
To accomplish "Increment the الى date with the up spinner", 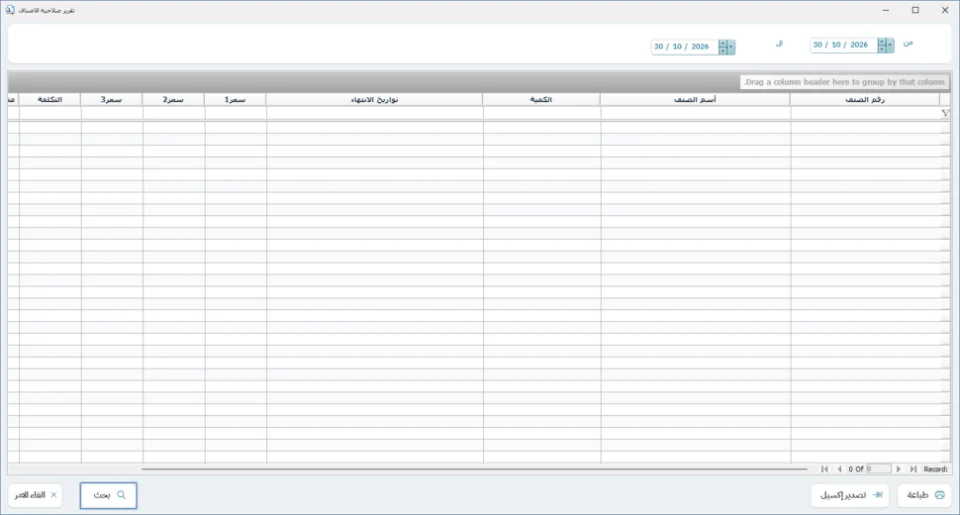I will coord(723,43).
